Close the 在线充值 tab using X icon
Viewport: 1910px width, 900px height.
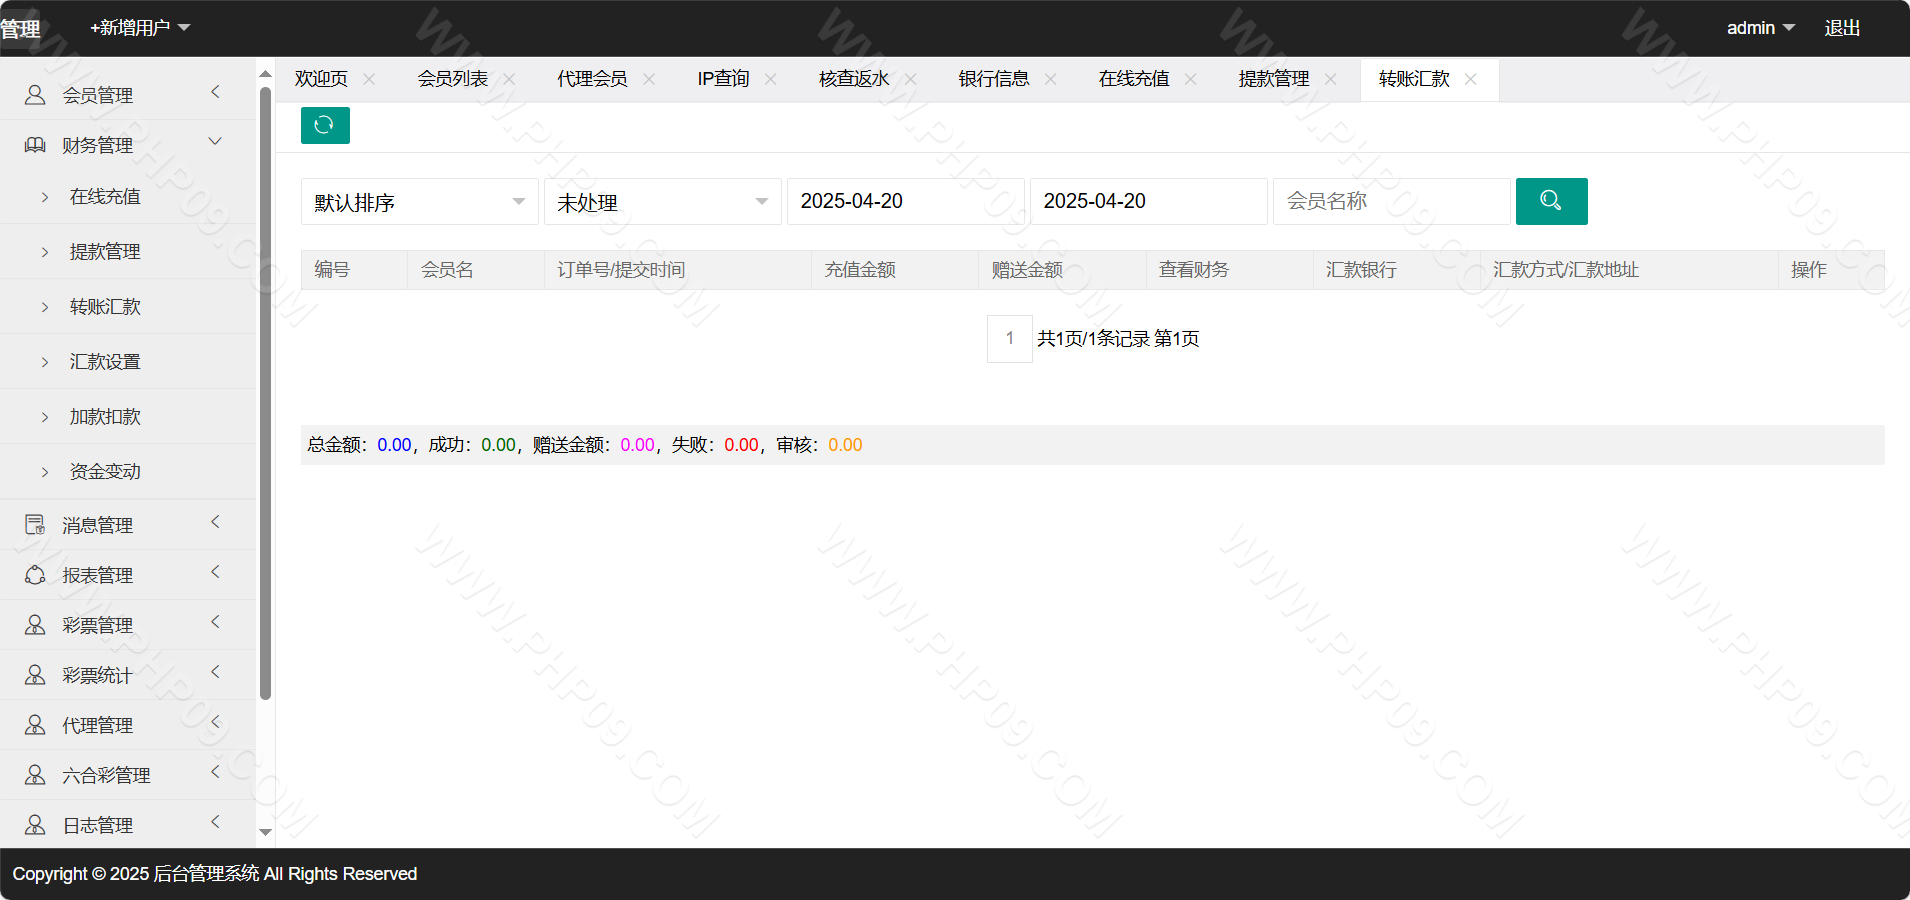(x=1190, y=79)
